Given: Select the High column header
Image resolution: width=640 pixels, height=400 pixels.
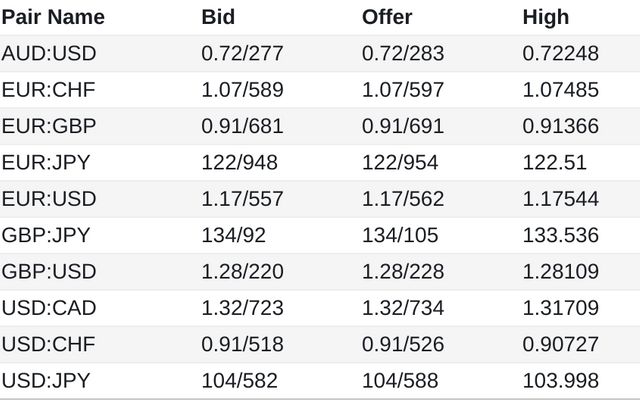Looking at the screenshot, I should click(546, 18).
